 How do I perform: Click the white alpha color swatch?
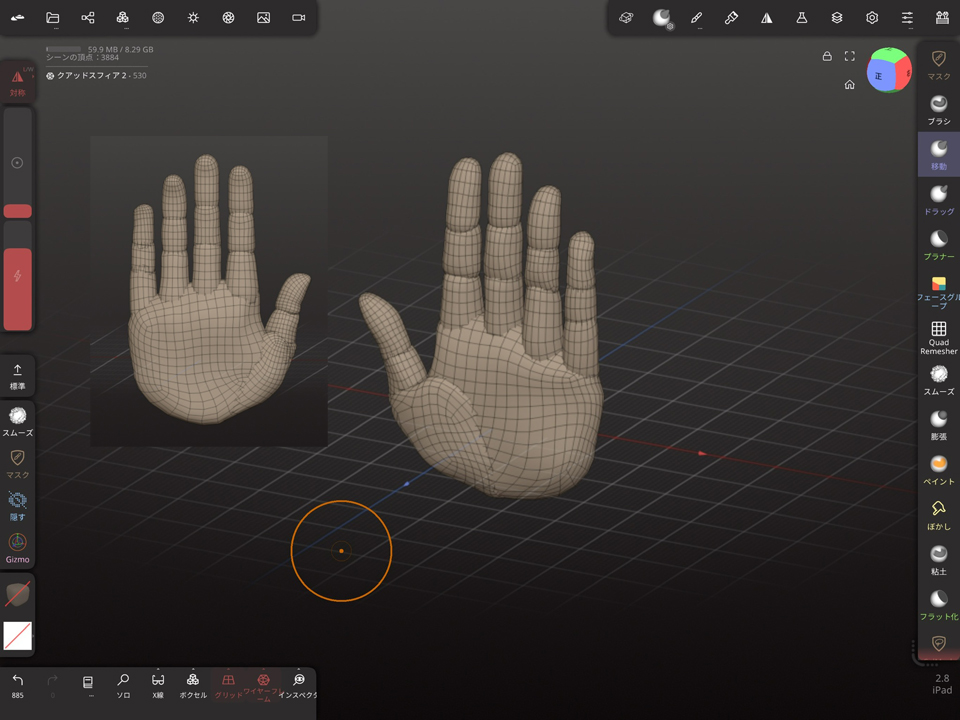click(17, 635)
